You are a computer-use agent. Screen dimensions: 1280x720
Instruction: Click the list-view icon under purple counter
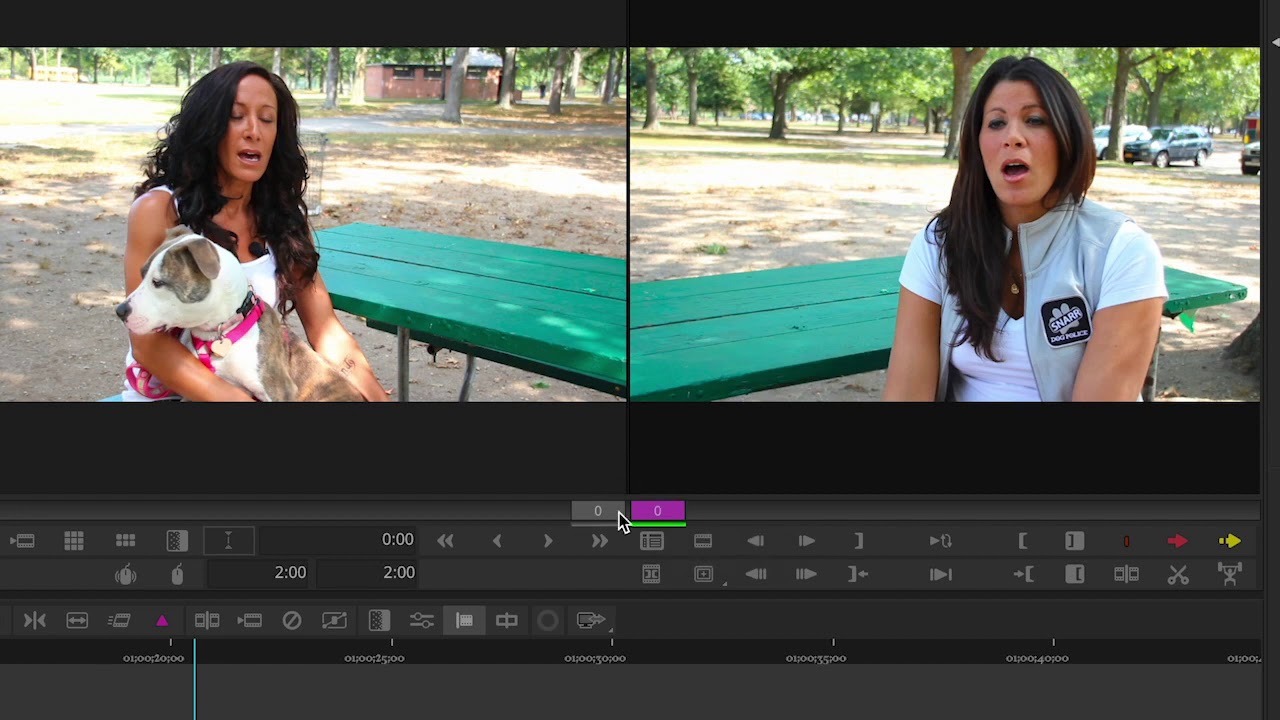pos(652,541)
